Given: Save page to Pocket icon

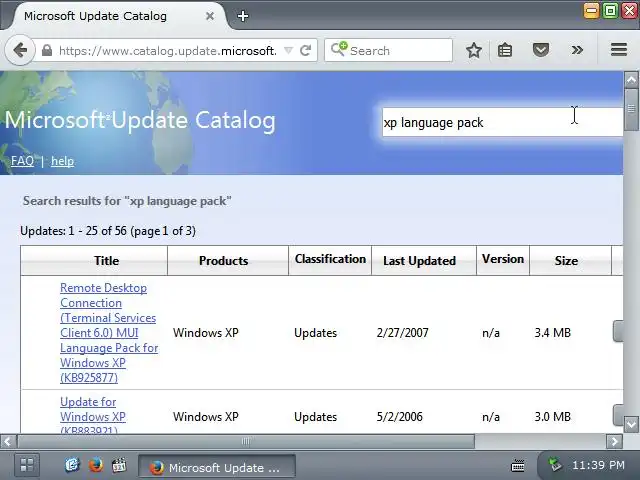Looking at the screenshot, I should coord(540,50).
